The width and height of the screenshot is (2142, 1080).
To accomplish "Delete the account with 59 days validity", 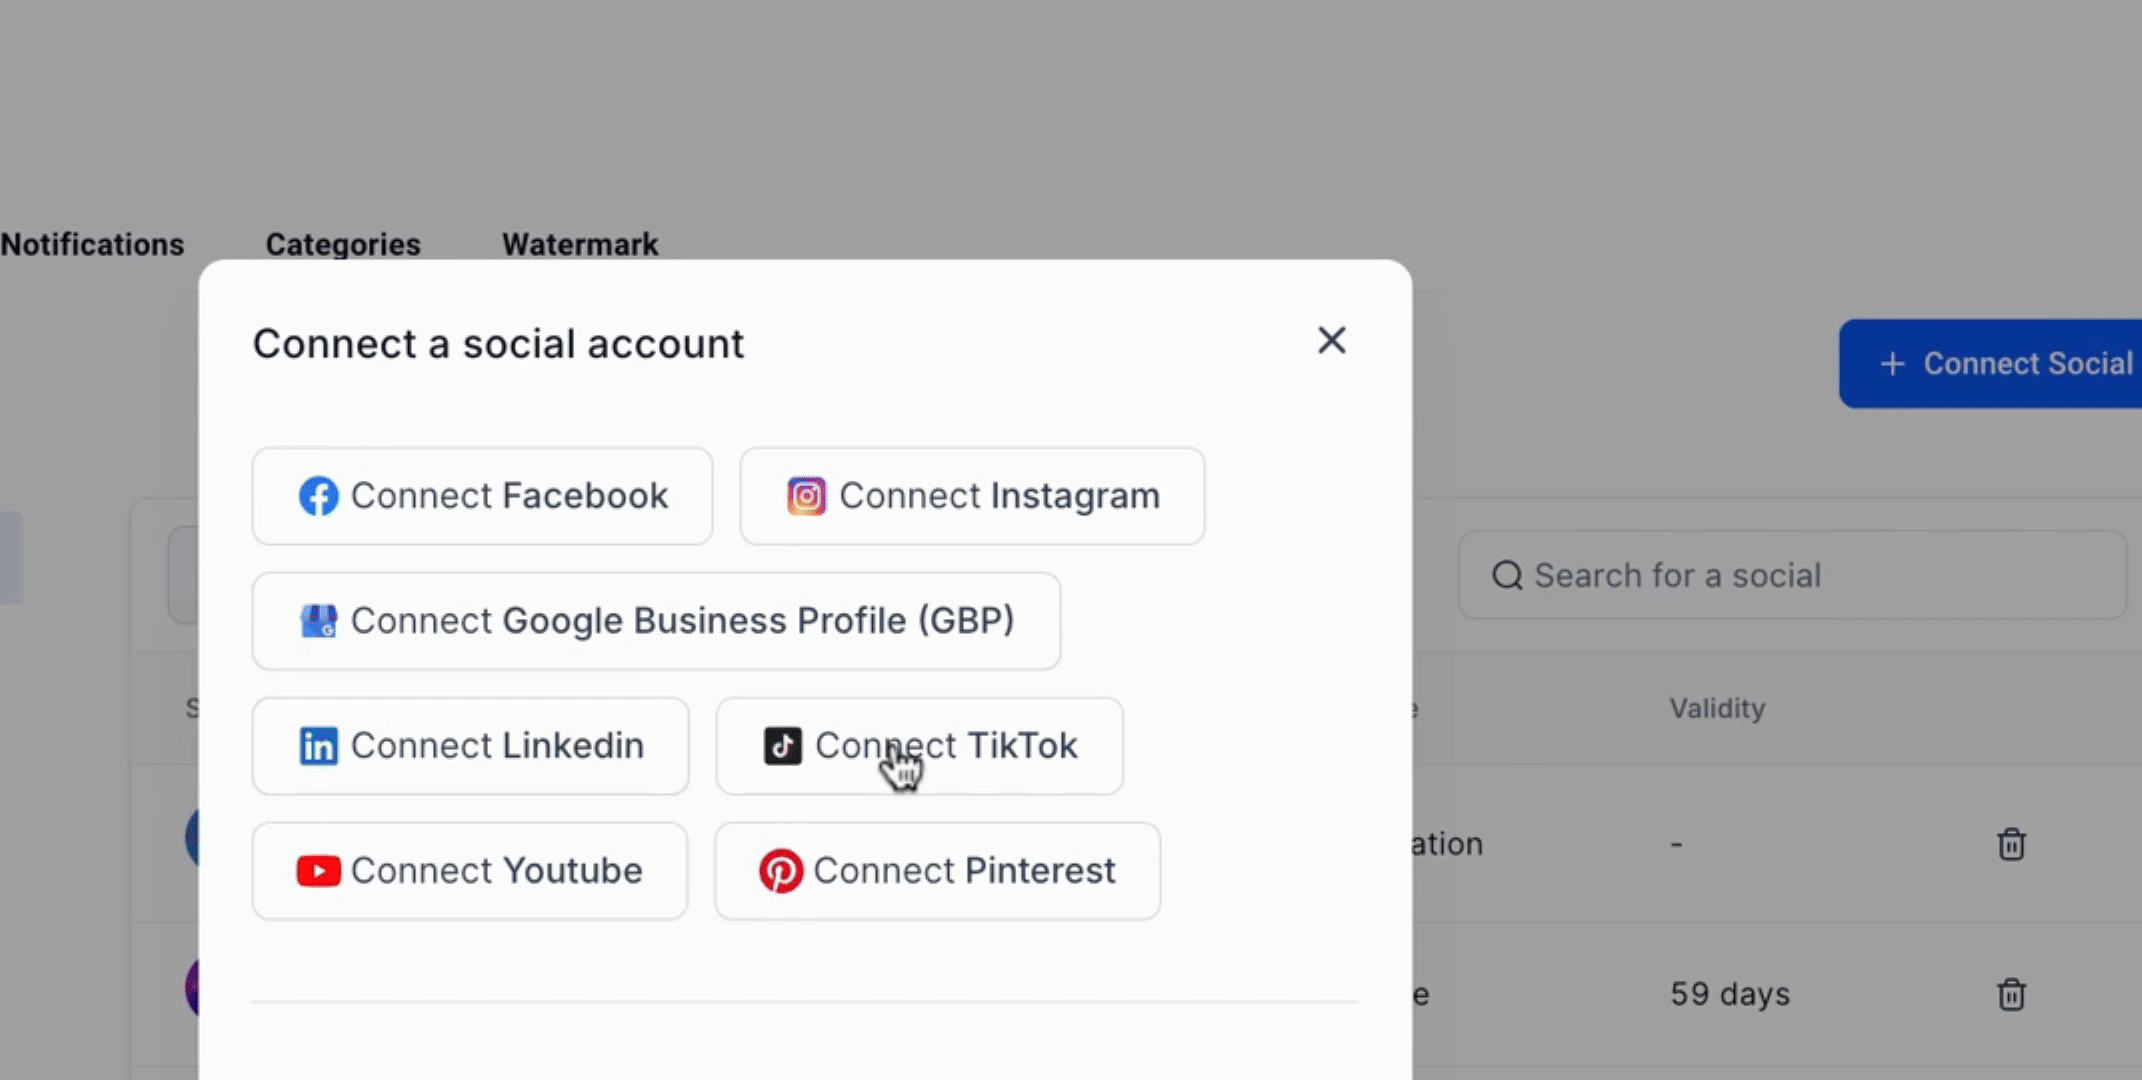I will pos(2011,994).
